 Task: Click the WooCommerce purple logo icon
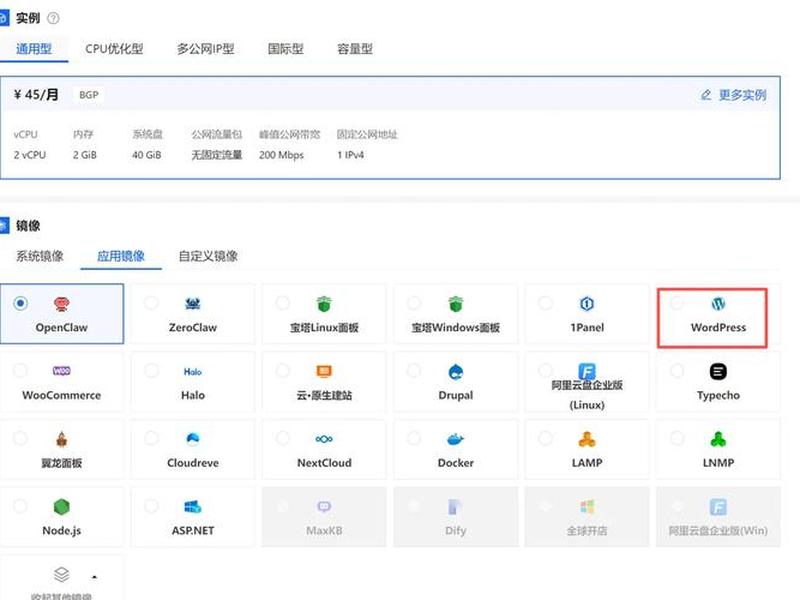pos(61,371)
